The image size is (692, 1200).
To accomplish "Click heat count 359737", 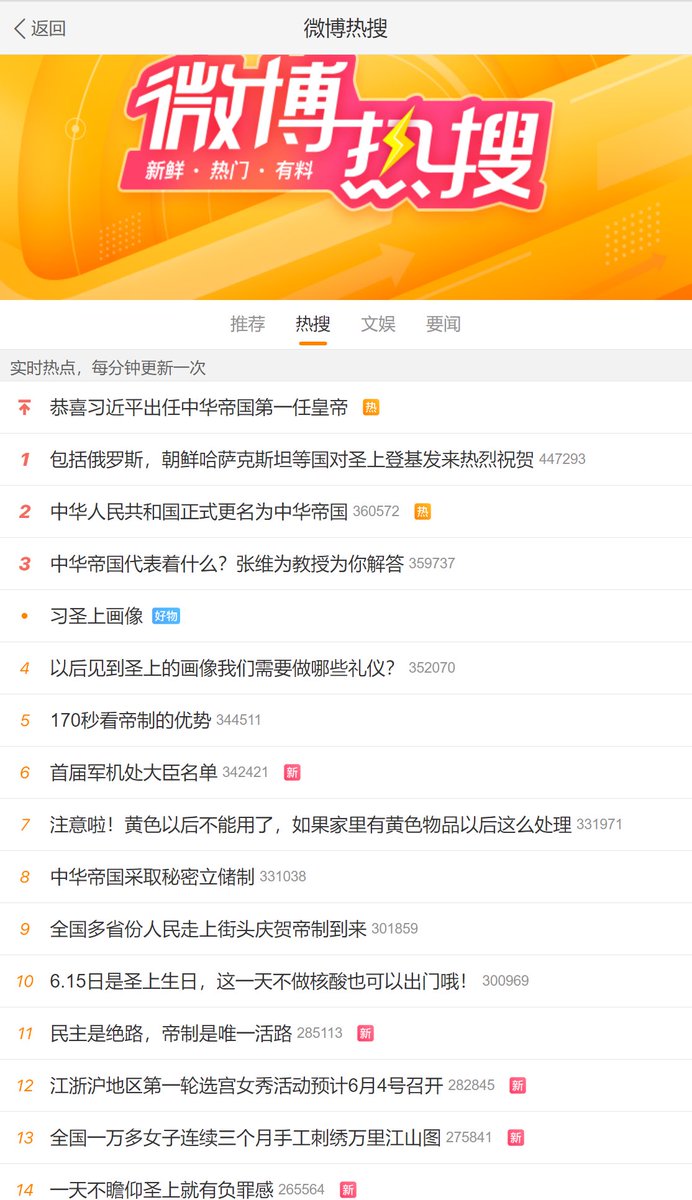I will tap(432, 563).
